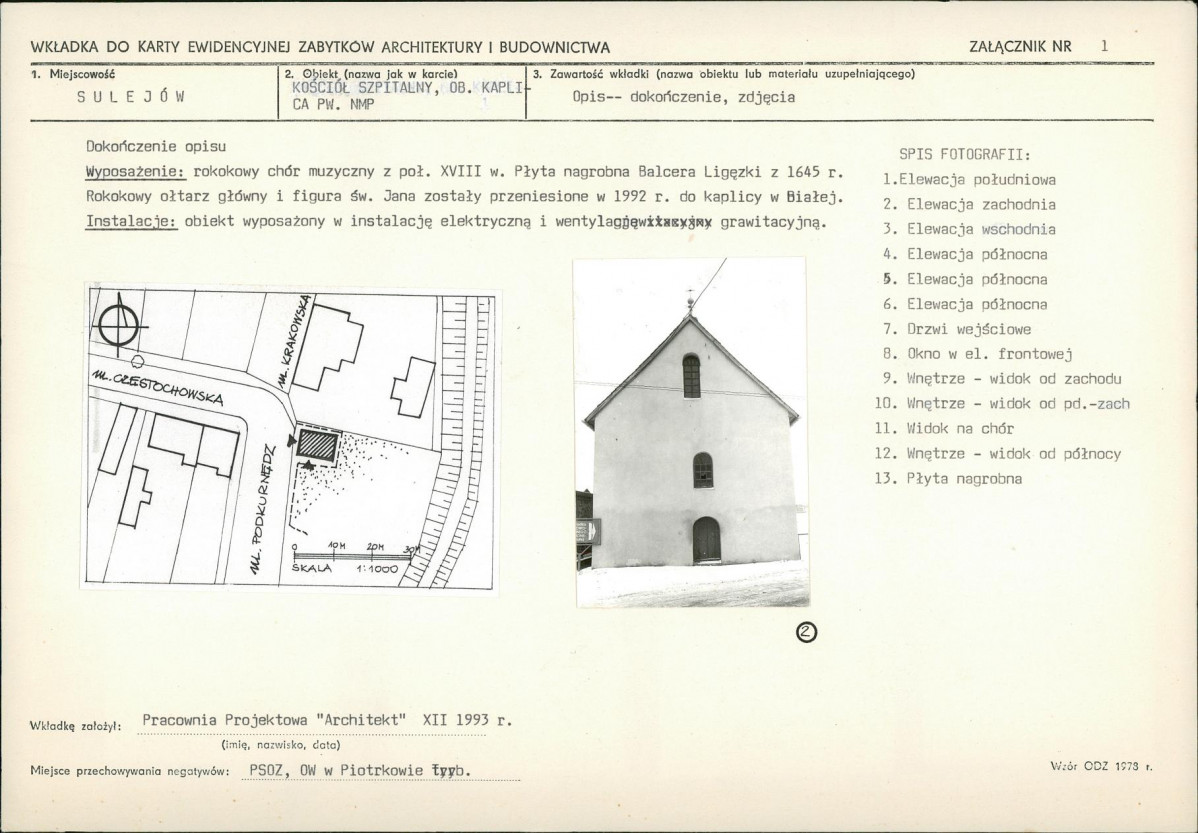
Task: Select list item 13 Płyta nagrobna
Action: coord(948,479)
